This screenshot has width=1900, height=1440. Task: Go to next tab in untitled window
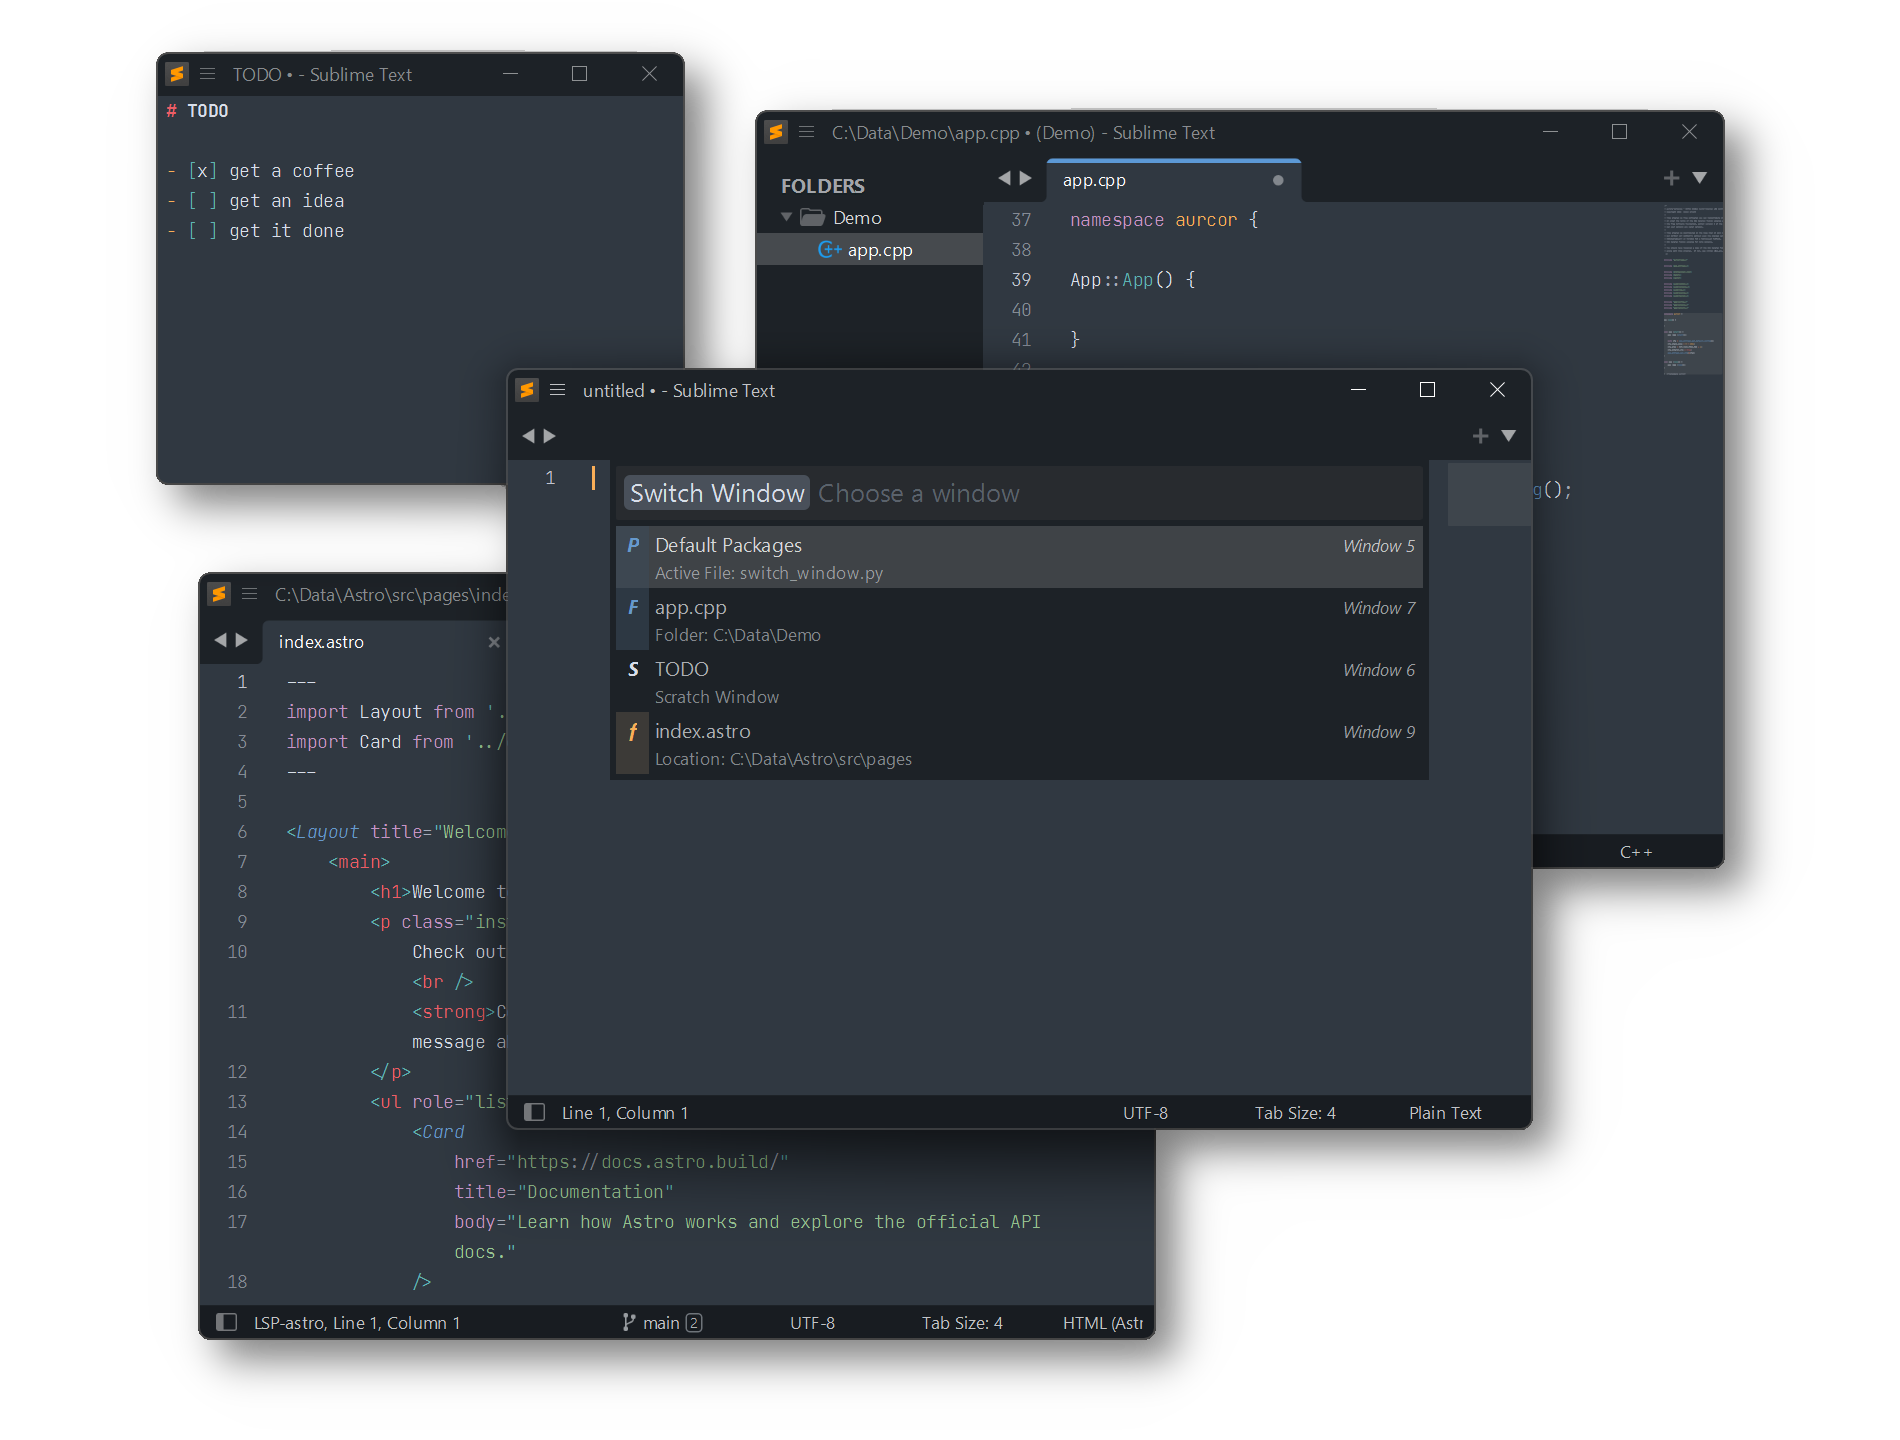pos(549,436)
